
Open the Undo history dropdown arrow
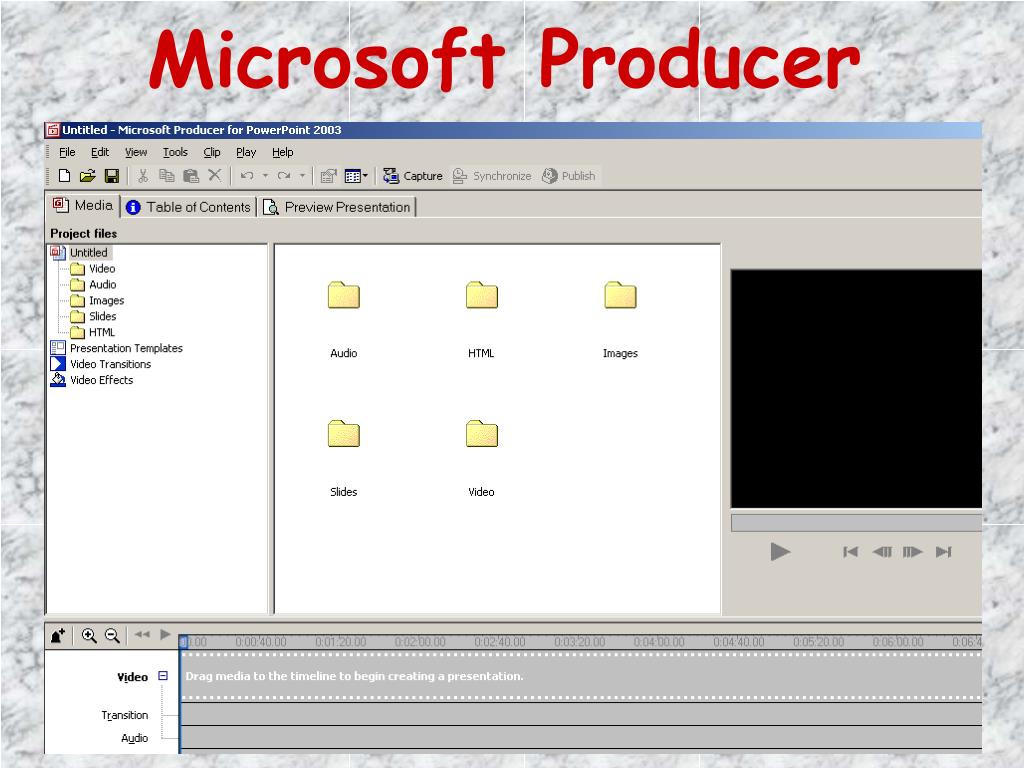pos(265,176)
